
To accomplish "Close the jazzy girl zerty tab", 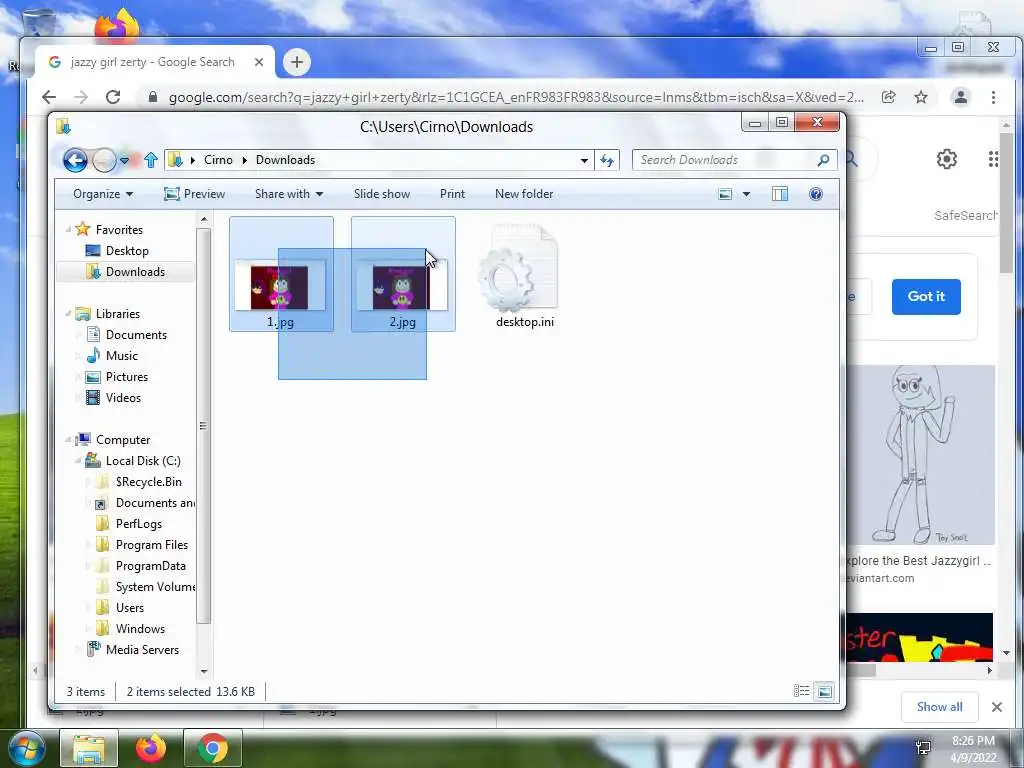I will 259,62.
